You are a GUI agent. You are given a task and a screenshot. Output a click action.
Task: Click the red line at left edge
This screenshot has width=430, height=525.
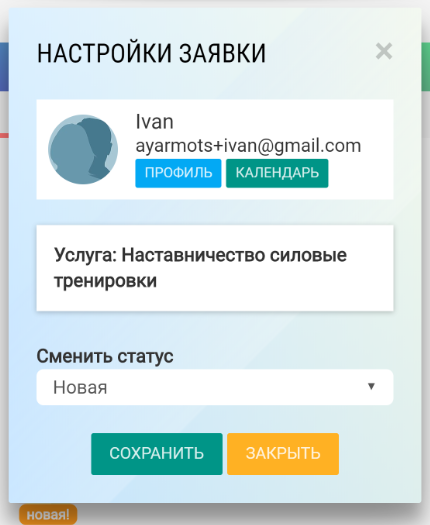point(4,135)
